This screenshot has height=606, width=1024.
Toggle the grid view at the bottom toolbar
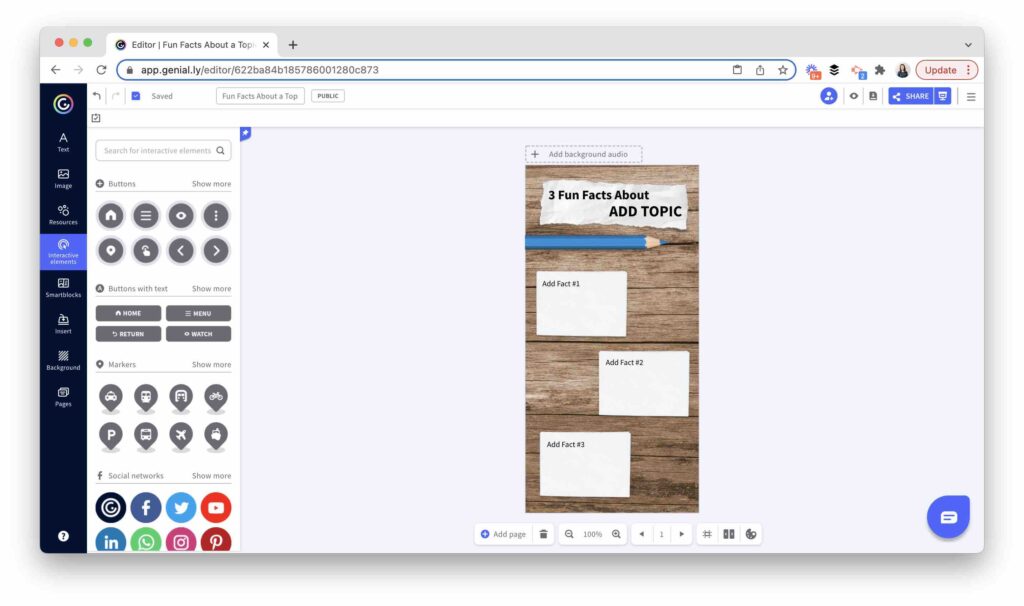(x=707, y=534)
